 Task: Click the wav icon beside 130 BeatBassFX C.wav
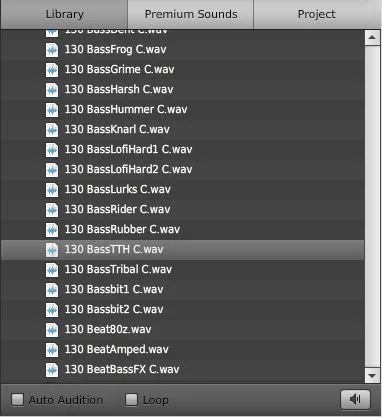click(x=52, y=370)
